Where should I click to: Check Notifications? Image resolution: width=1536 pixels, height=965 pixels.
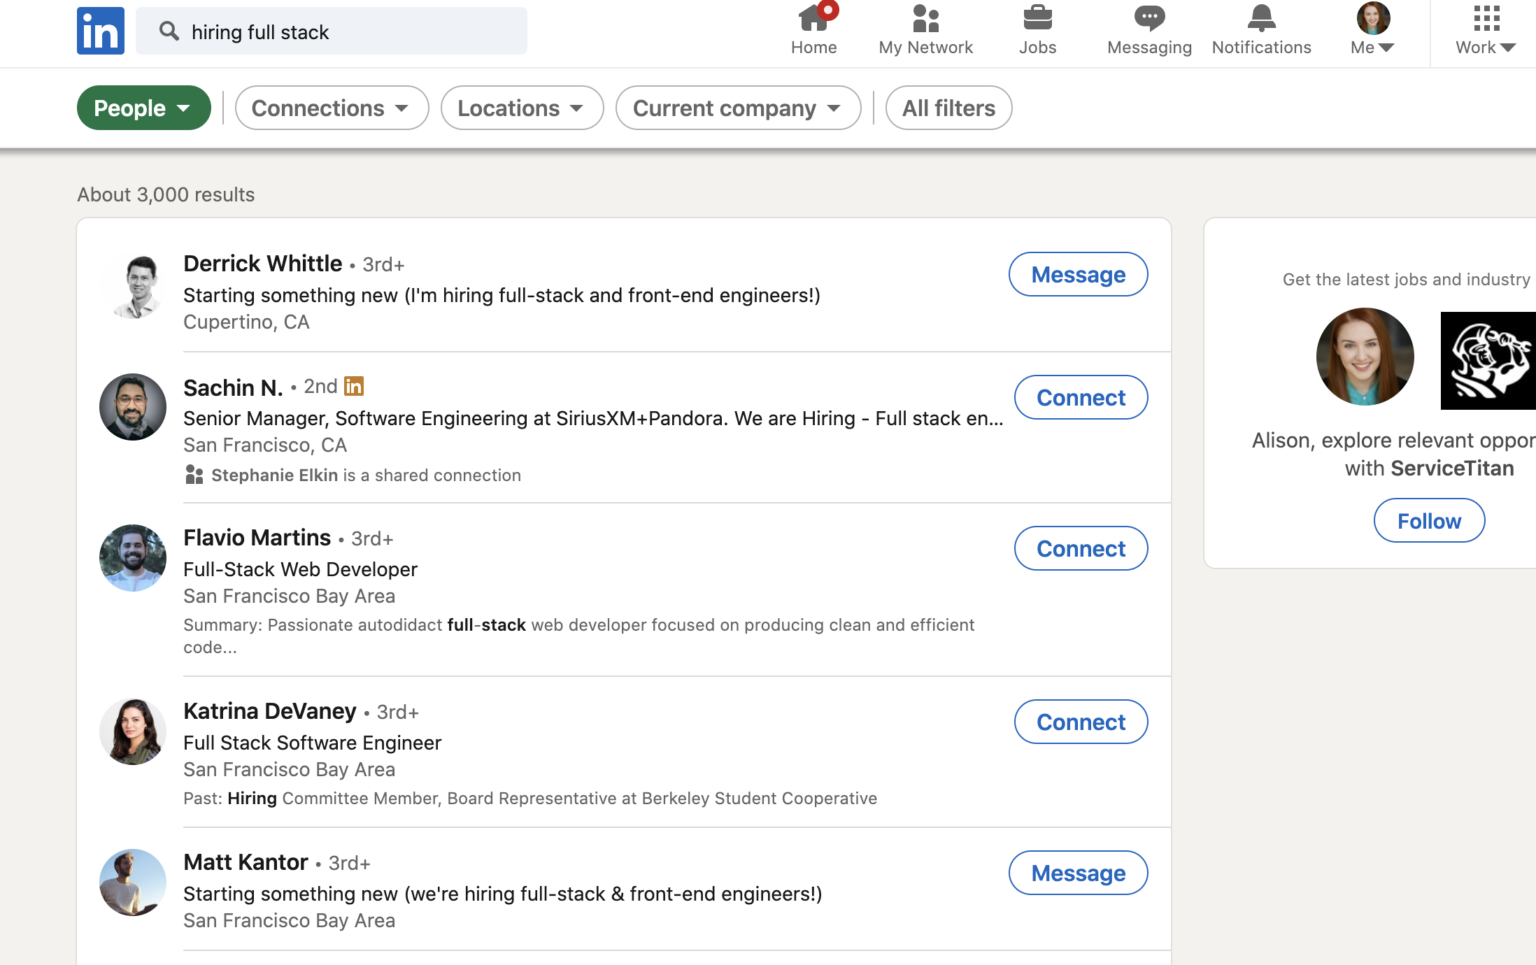coord(1260,30)
